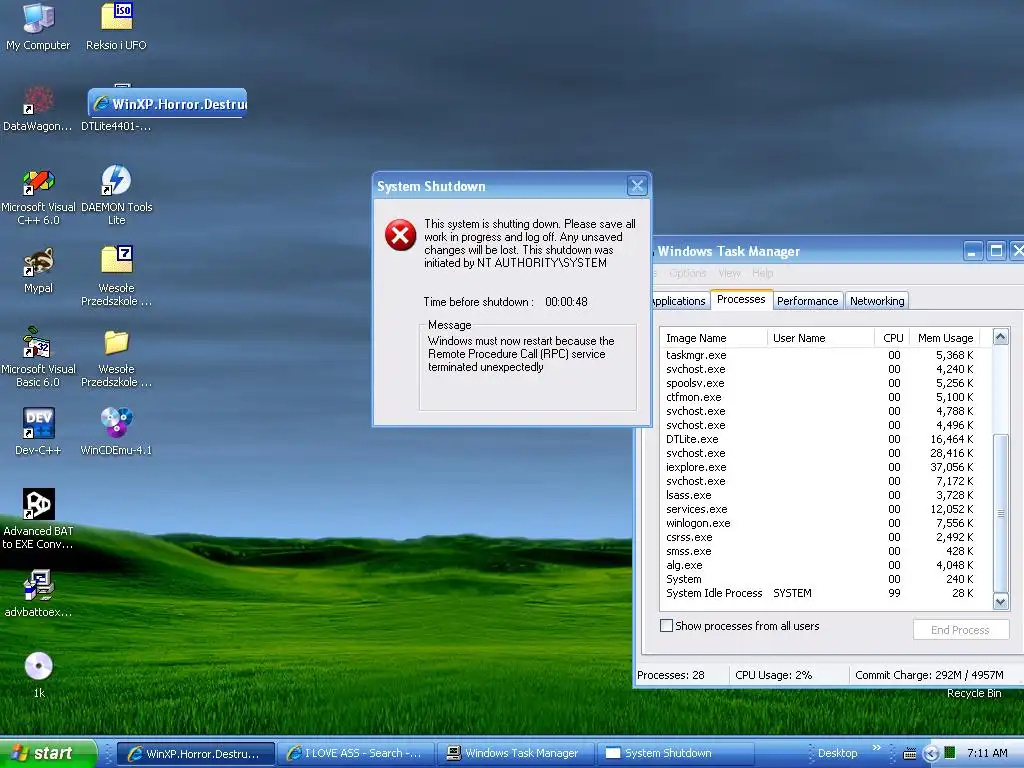This screenshot has height=768, width=1024.
Task: Close the System Shutdown dialog
Action: 637,186
